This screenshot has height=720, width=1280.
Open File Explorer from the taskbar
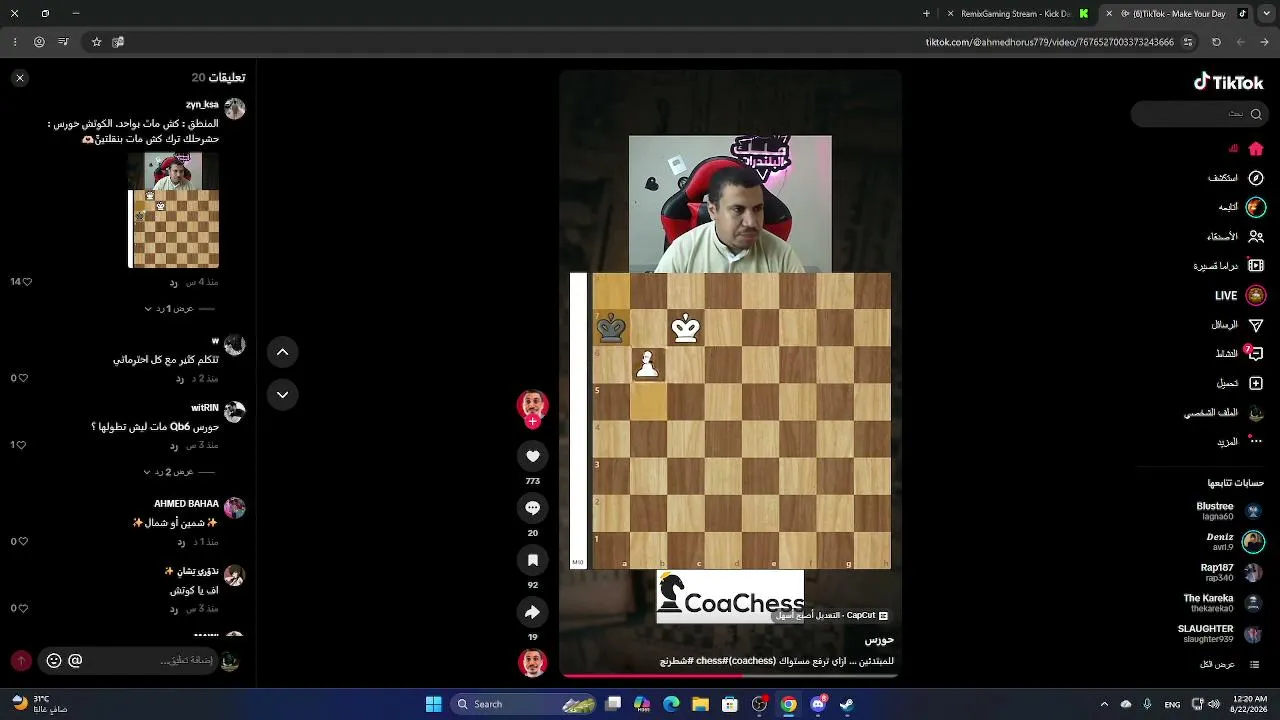tap(701, 704)
